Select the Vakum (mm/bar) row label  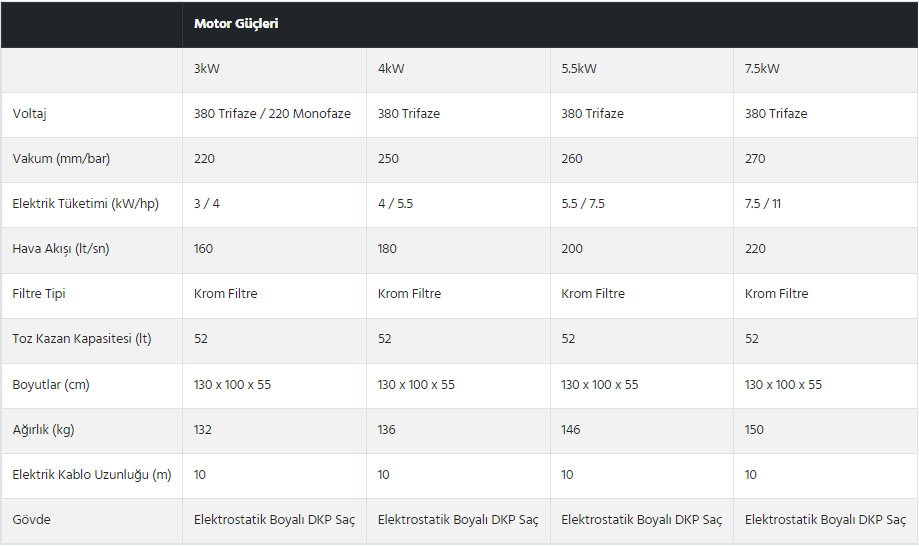click(59, 159)
